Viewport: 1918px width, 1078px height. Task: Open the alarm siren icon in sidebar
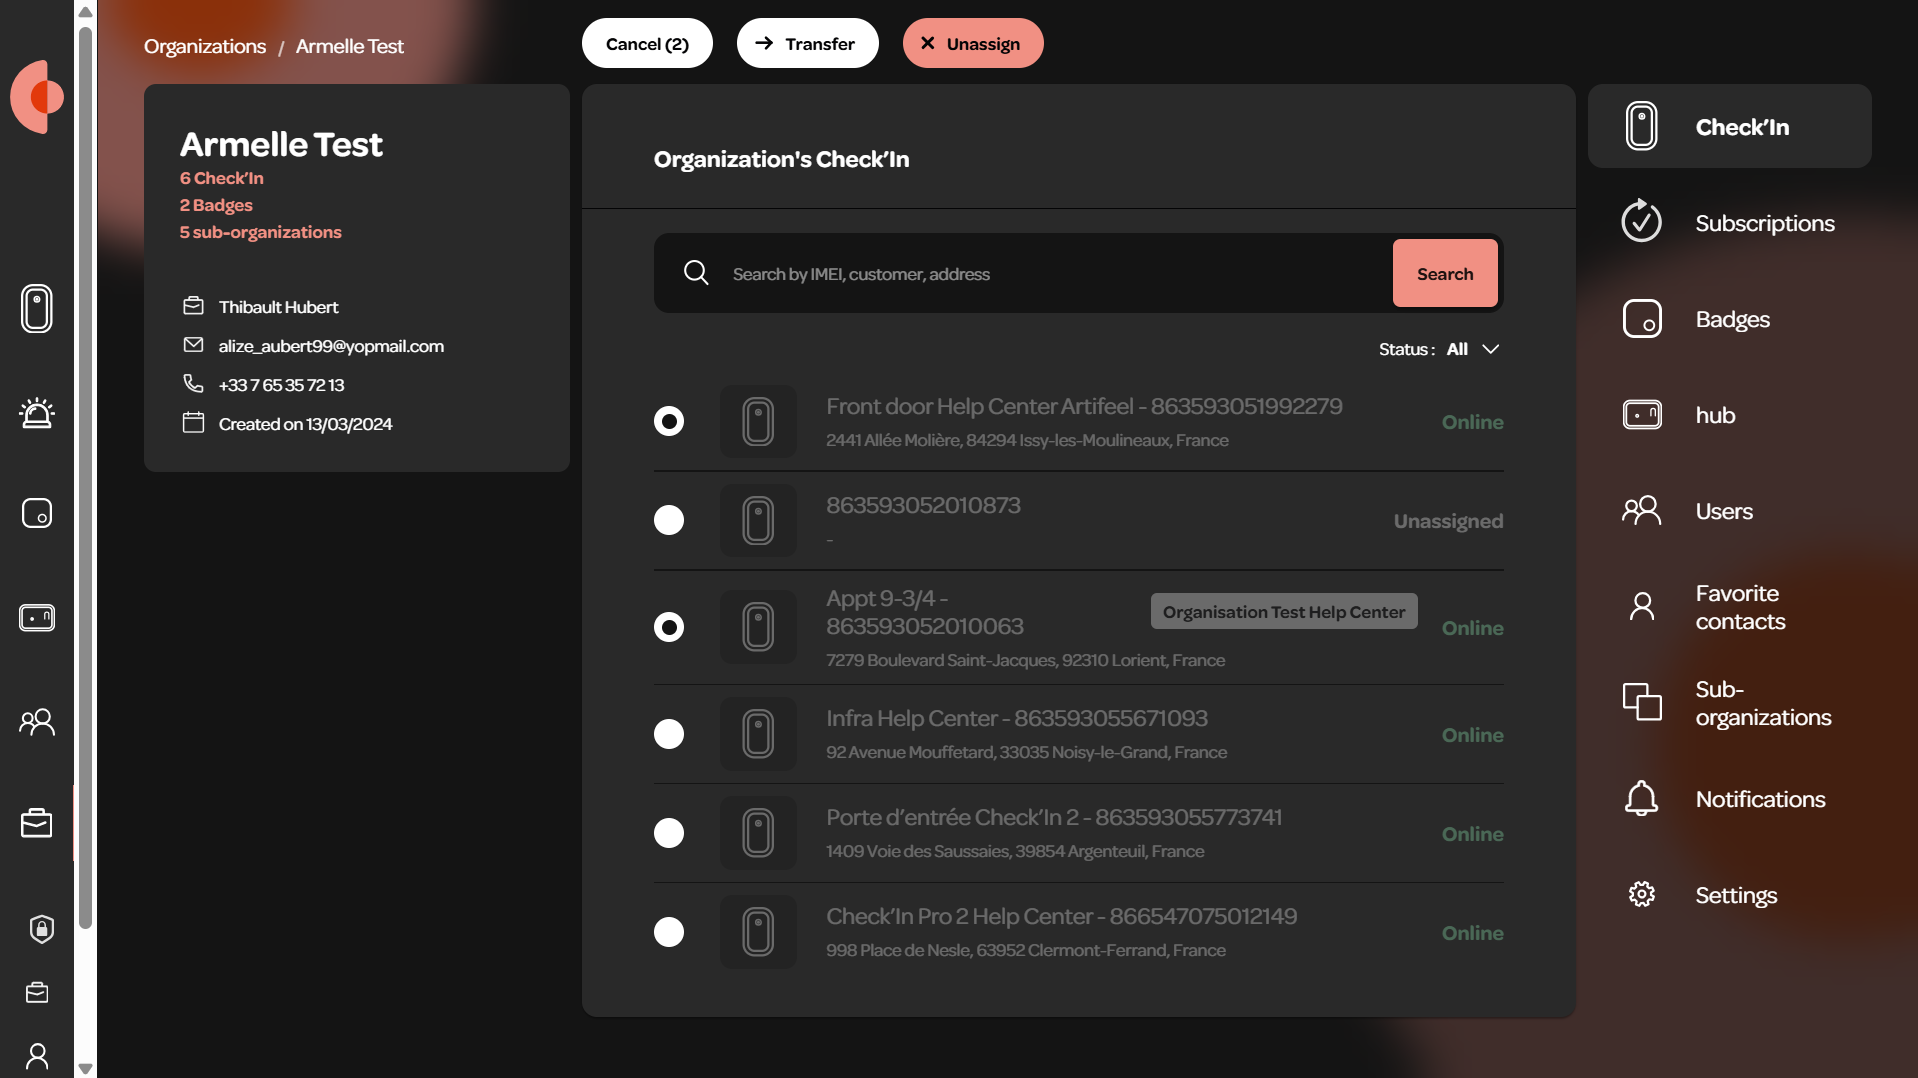37,412
